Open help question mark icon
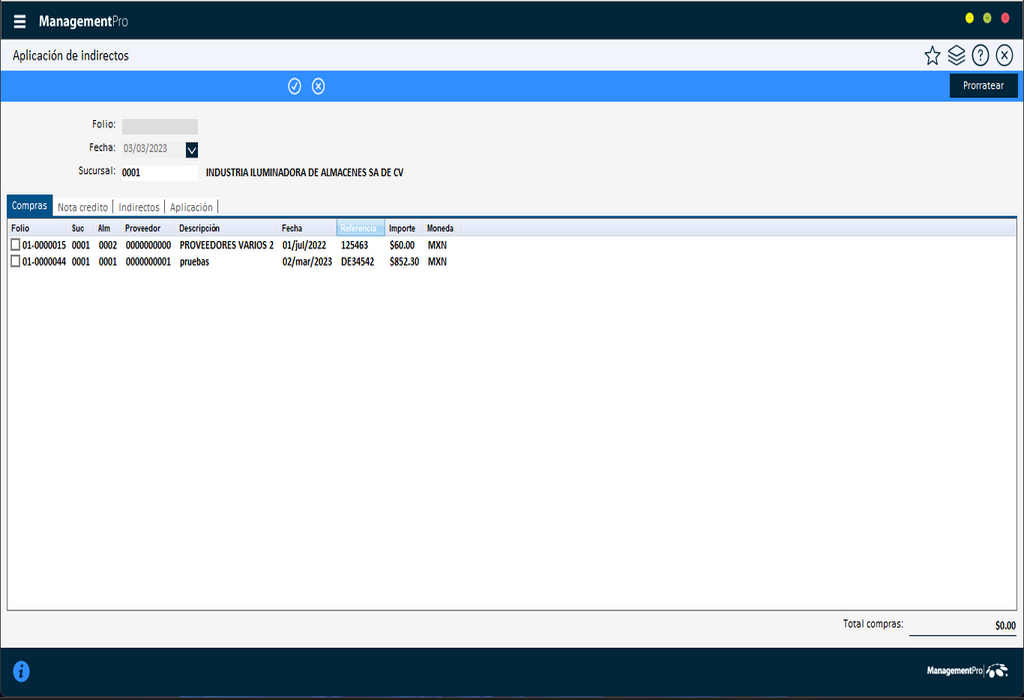 tap(980, 56)
